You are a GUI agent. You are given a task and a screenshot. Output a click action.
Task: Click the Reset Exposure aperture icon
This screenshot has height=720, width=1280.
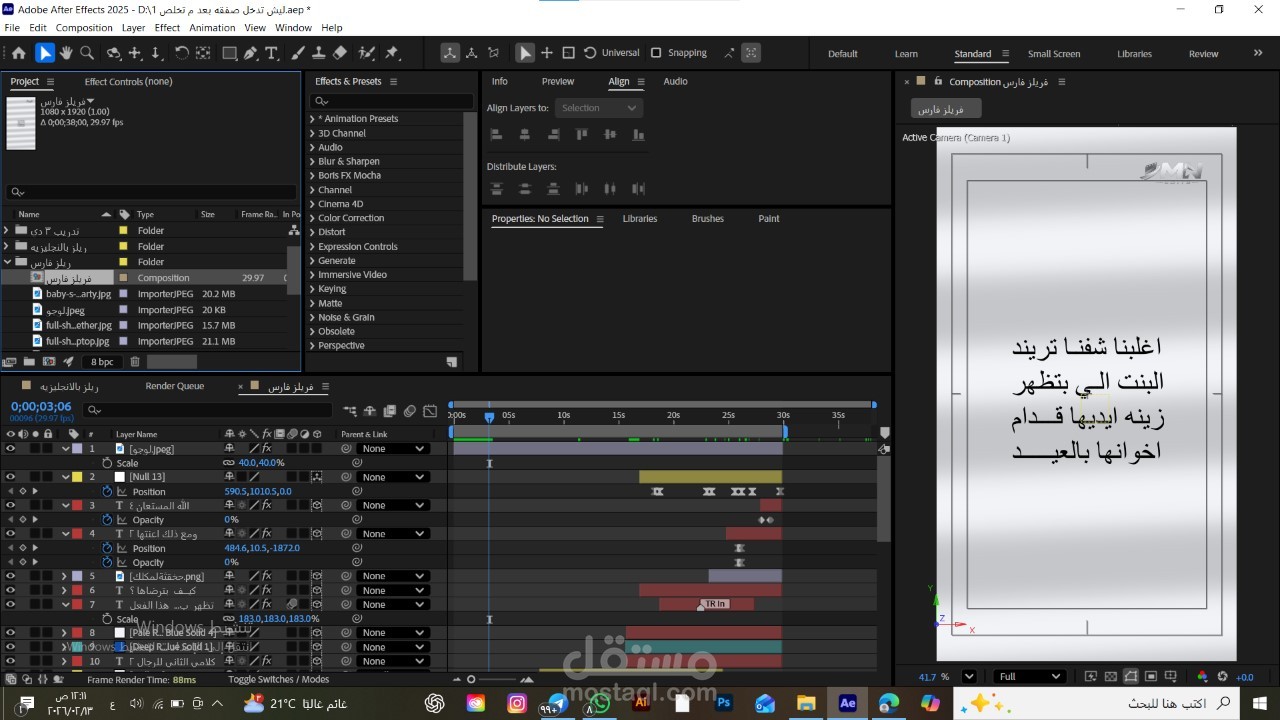tap(1222, 677)
